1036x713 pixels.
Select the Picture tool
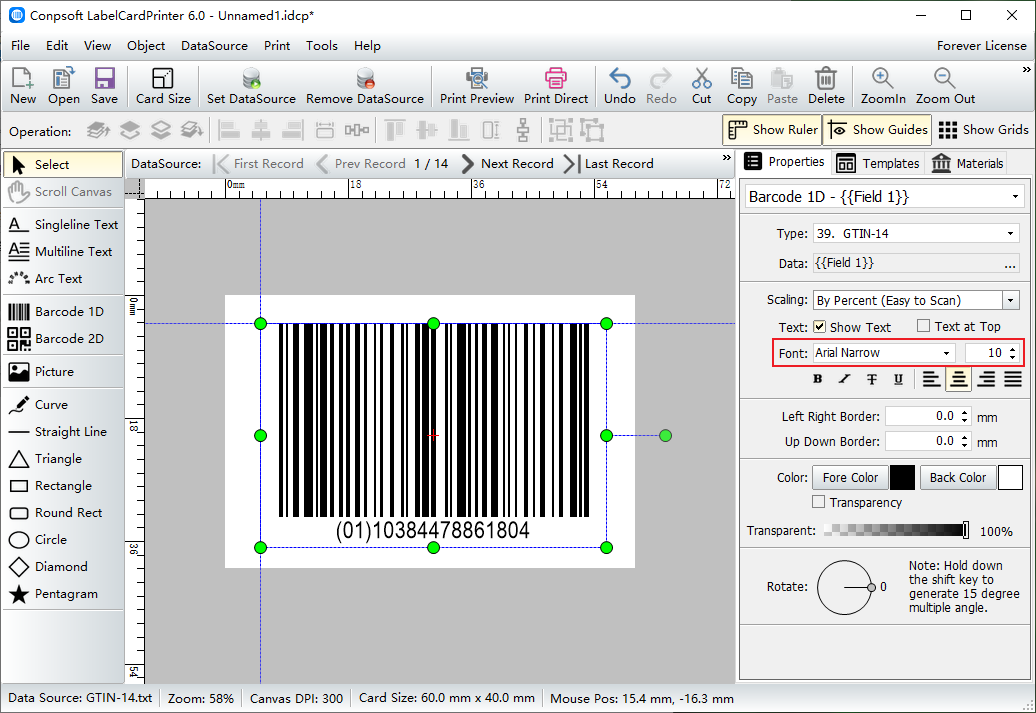[63, 371]
